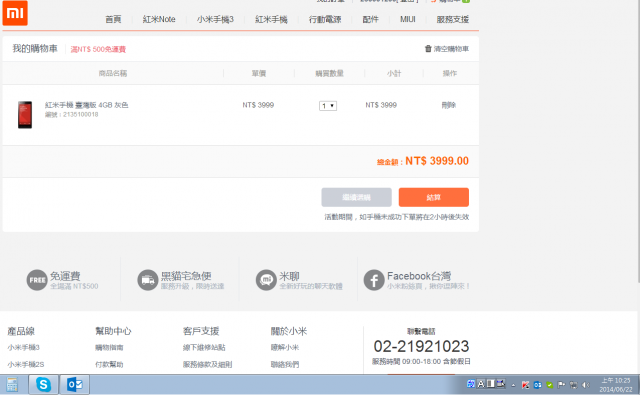Click the 我的購物車 heading
Viewport: 640px width, 395px height.
35,49
